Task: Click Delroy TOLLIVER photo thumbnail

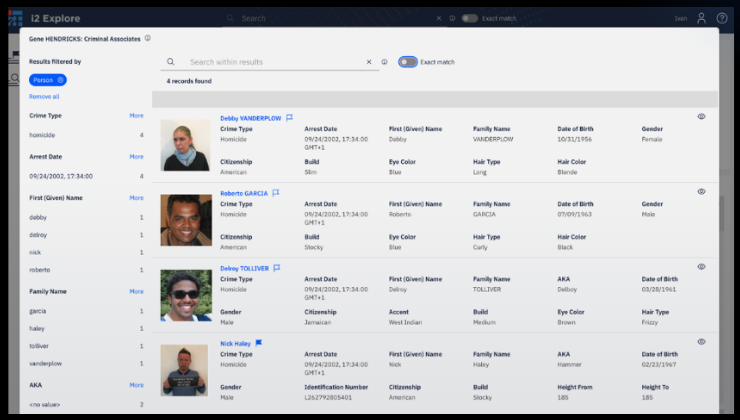Action: [x=186, y=295]
